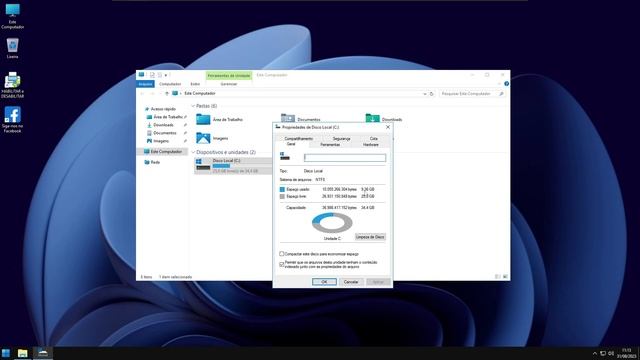Show hidden tray icons chevron on taskbar

pyautogui.click(x=595, y=353)
